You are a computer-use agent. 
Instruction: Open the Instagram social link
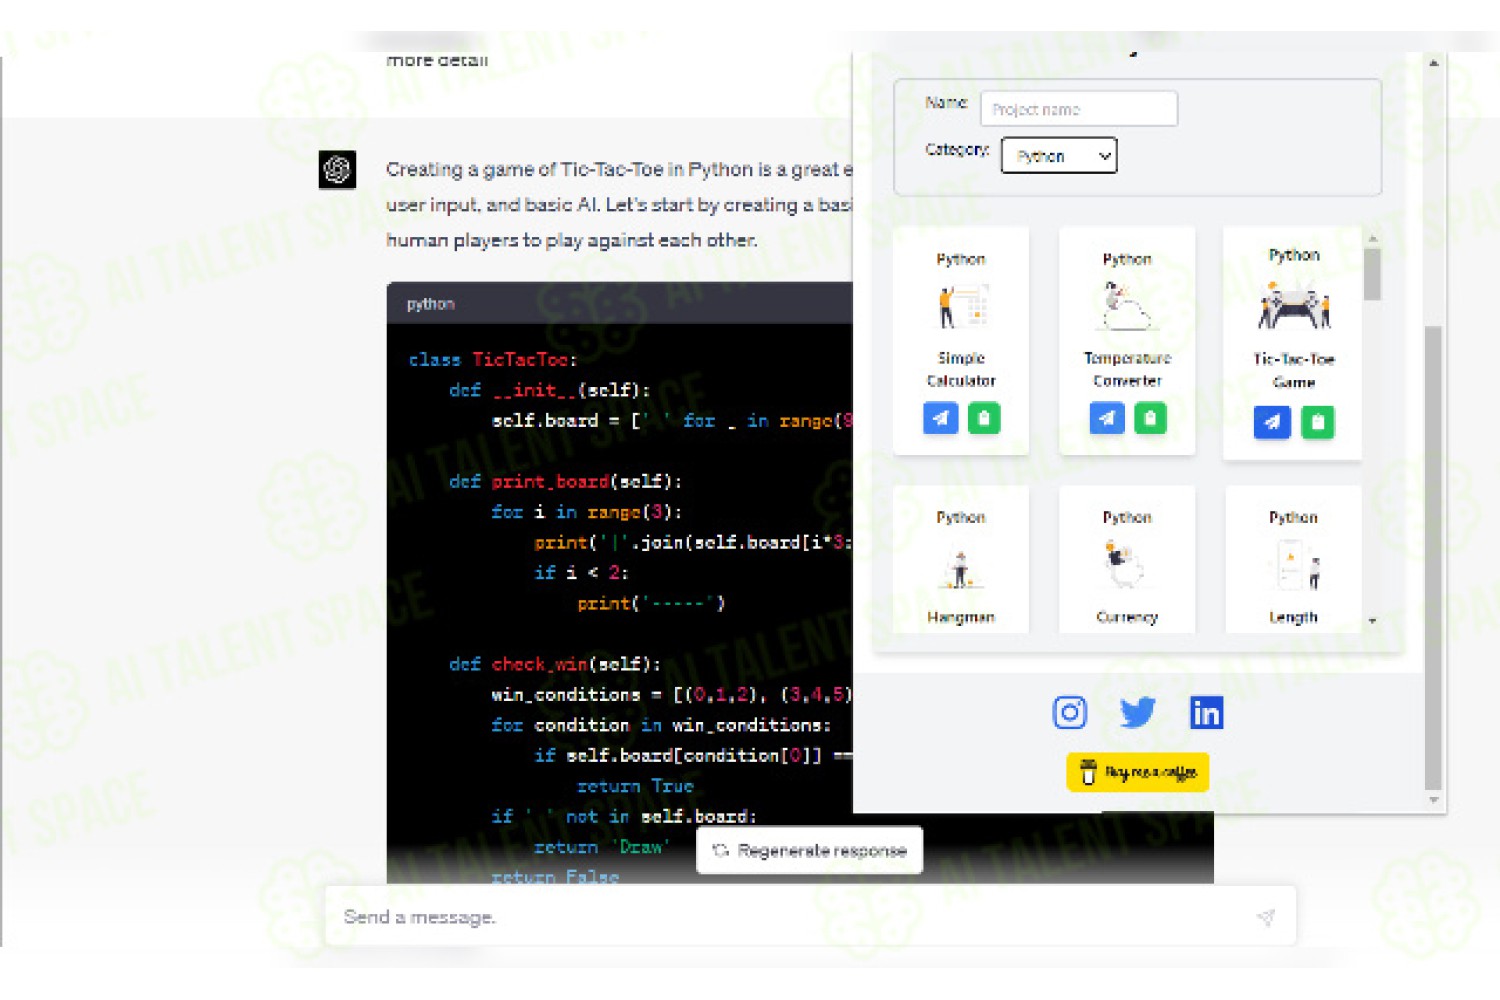(1069, 712)
